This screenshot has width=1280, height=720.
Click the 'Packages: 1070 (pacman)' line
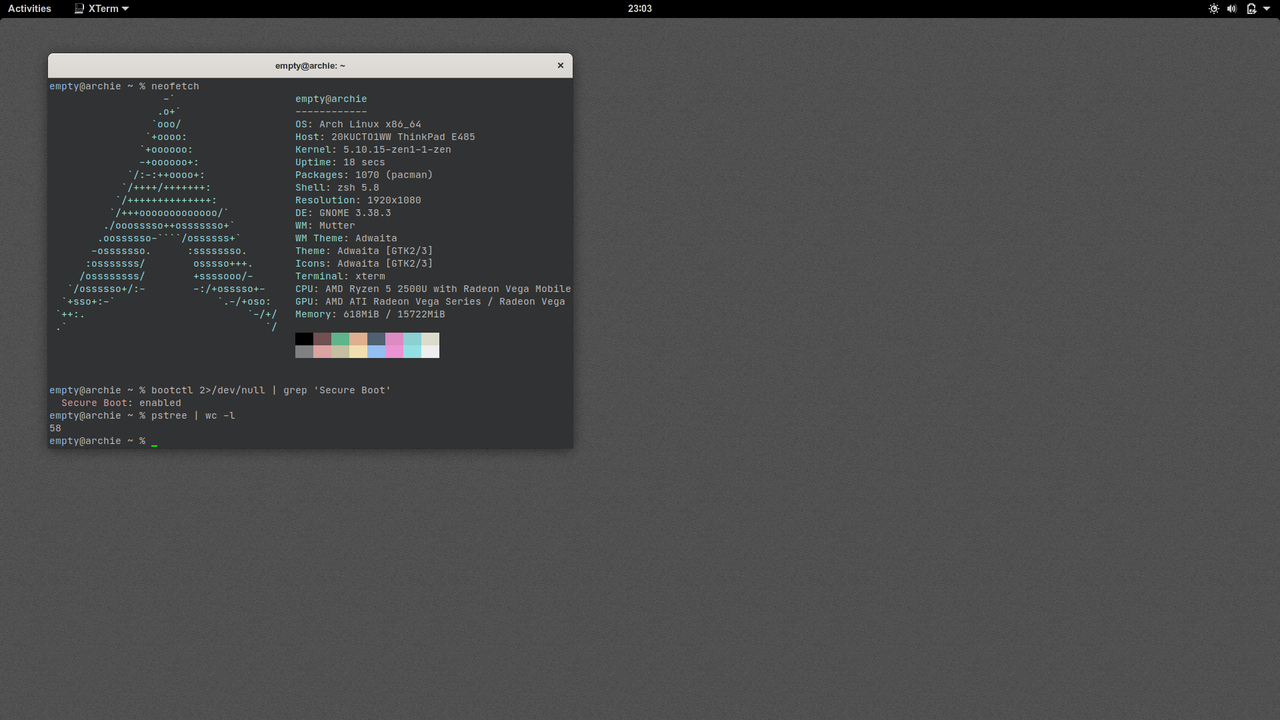tap(364, 175)
